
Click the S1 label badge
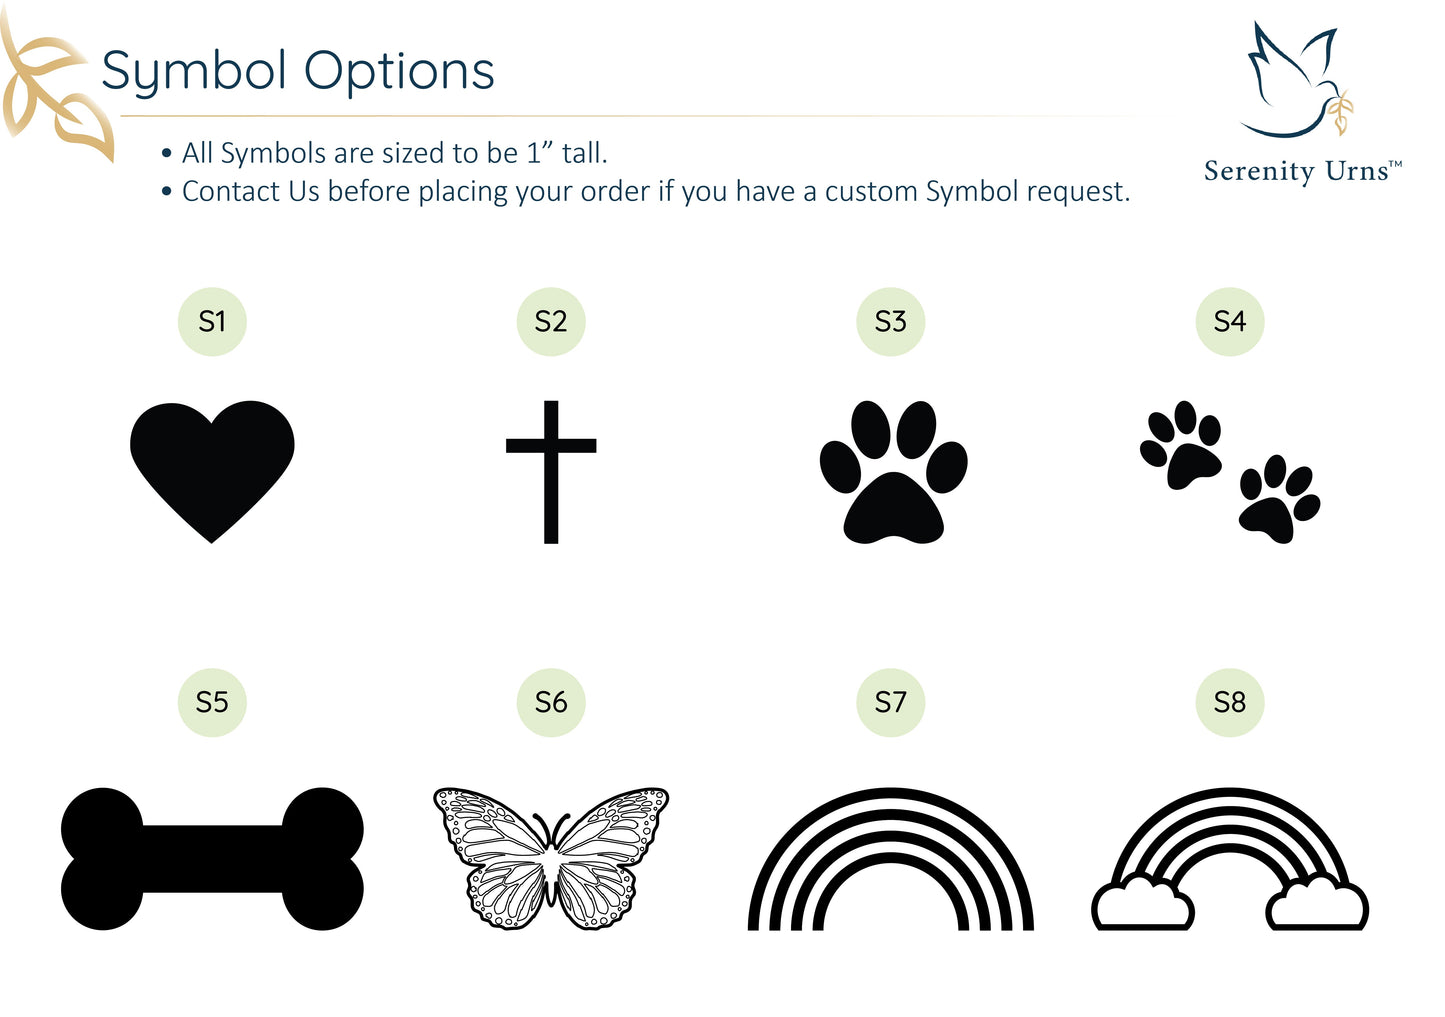pyautogui.click(x=212, y=322)
